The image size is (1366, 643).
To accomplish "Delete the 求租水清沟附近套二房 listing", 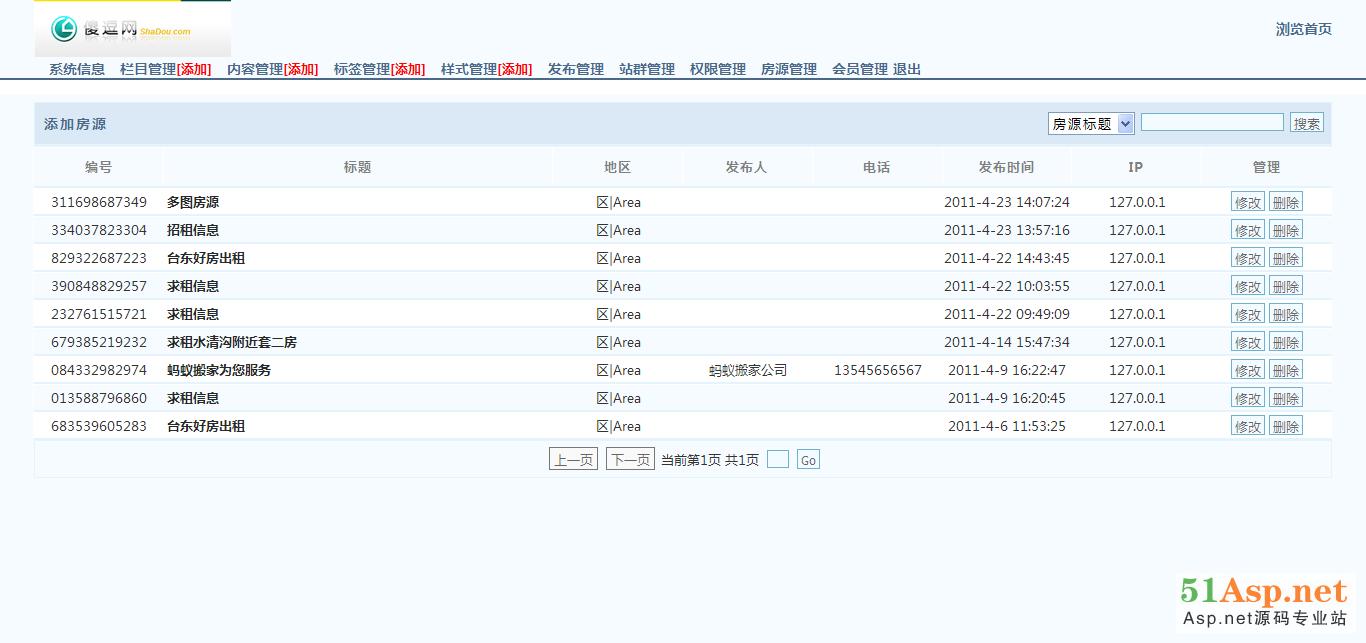I will pos(1285,342).
